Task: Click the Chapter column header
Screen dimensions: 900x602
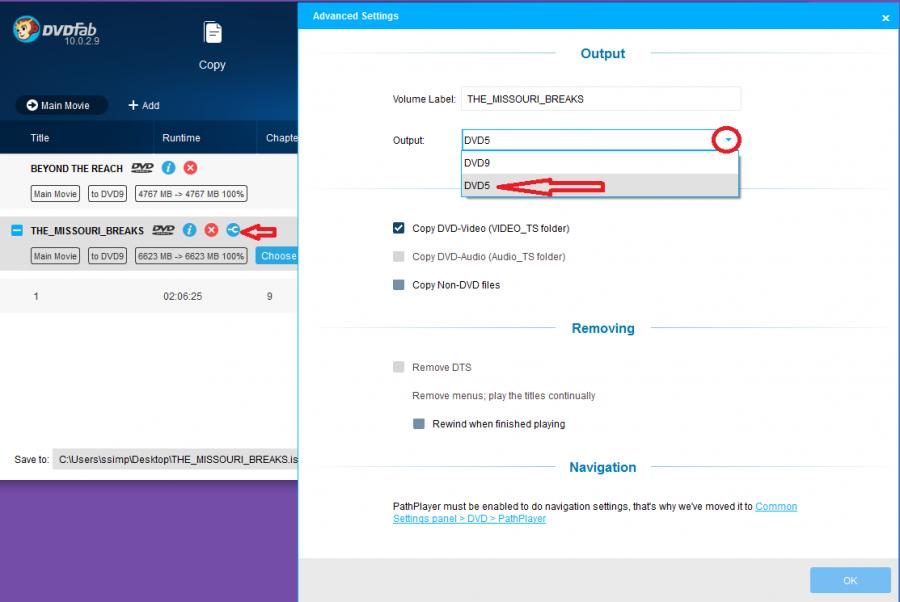Action: (282, 138)
